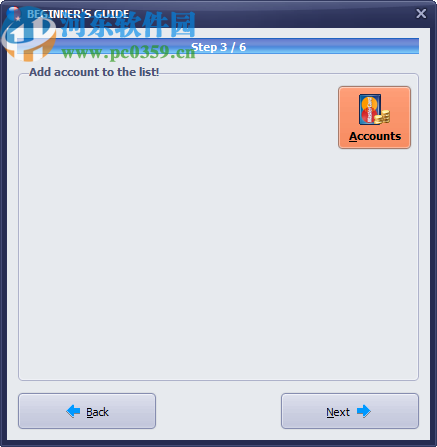Click the gold coins on the Accounts icon
437x447 pixels.
[382, 117]
